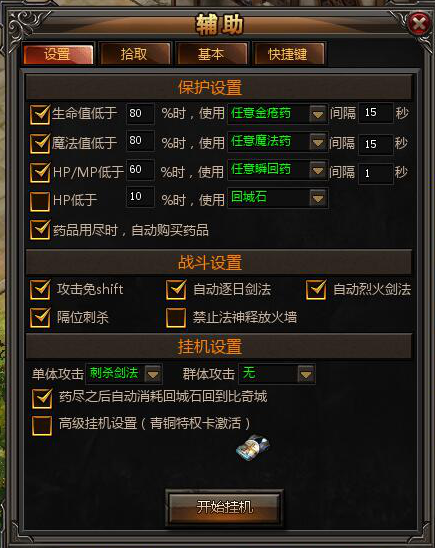
Task: Expand the 任意魔法药 dropdown
Action: (318, 142)
